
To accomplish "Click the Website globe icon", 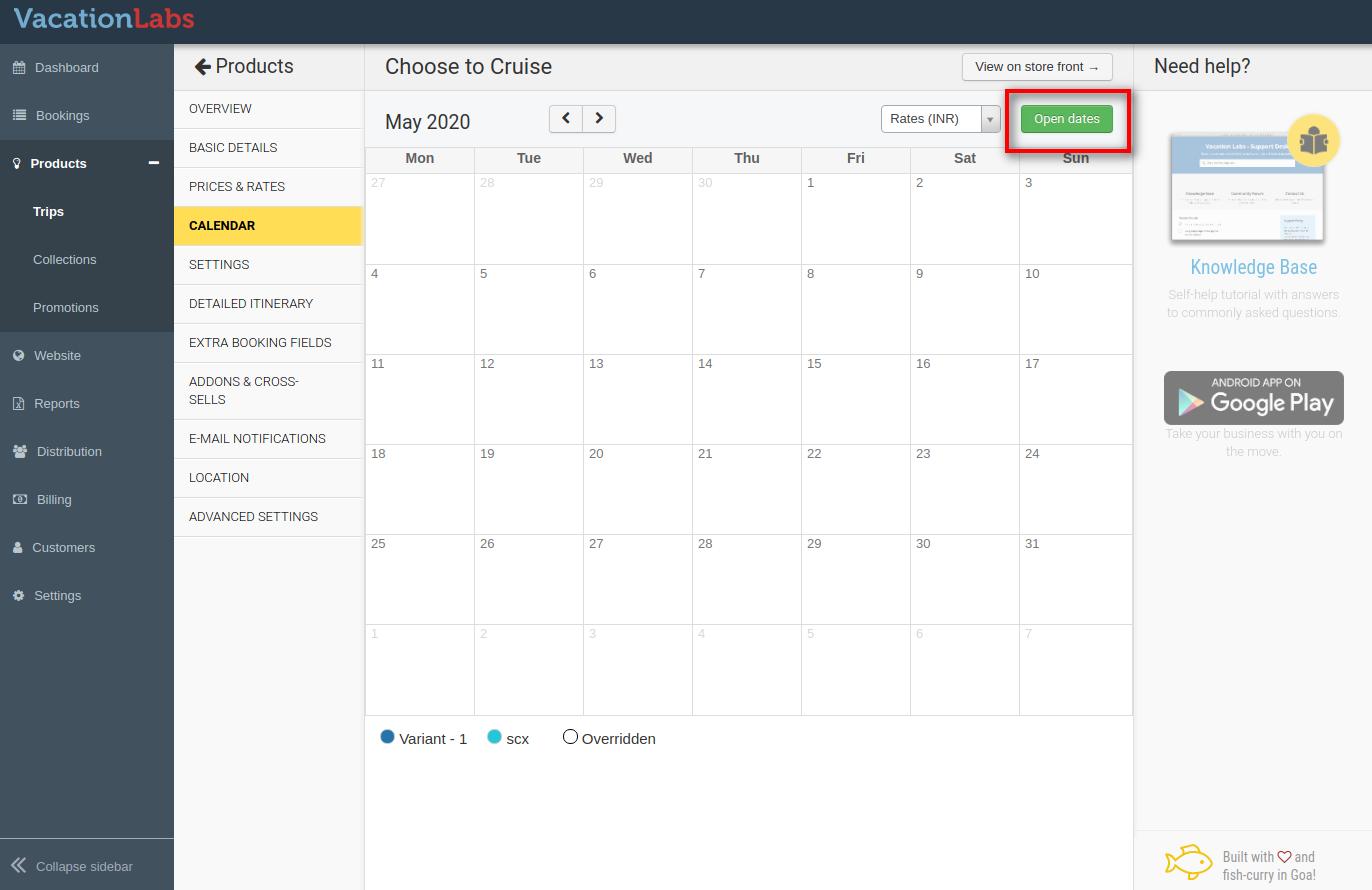I will pyautogui.click(x=19, y=356).
